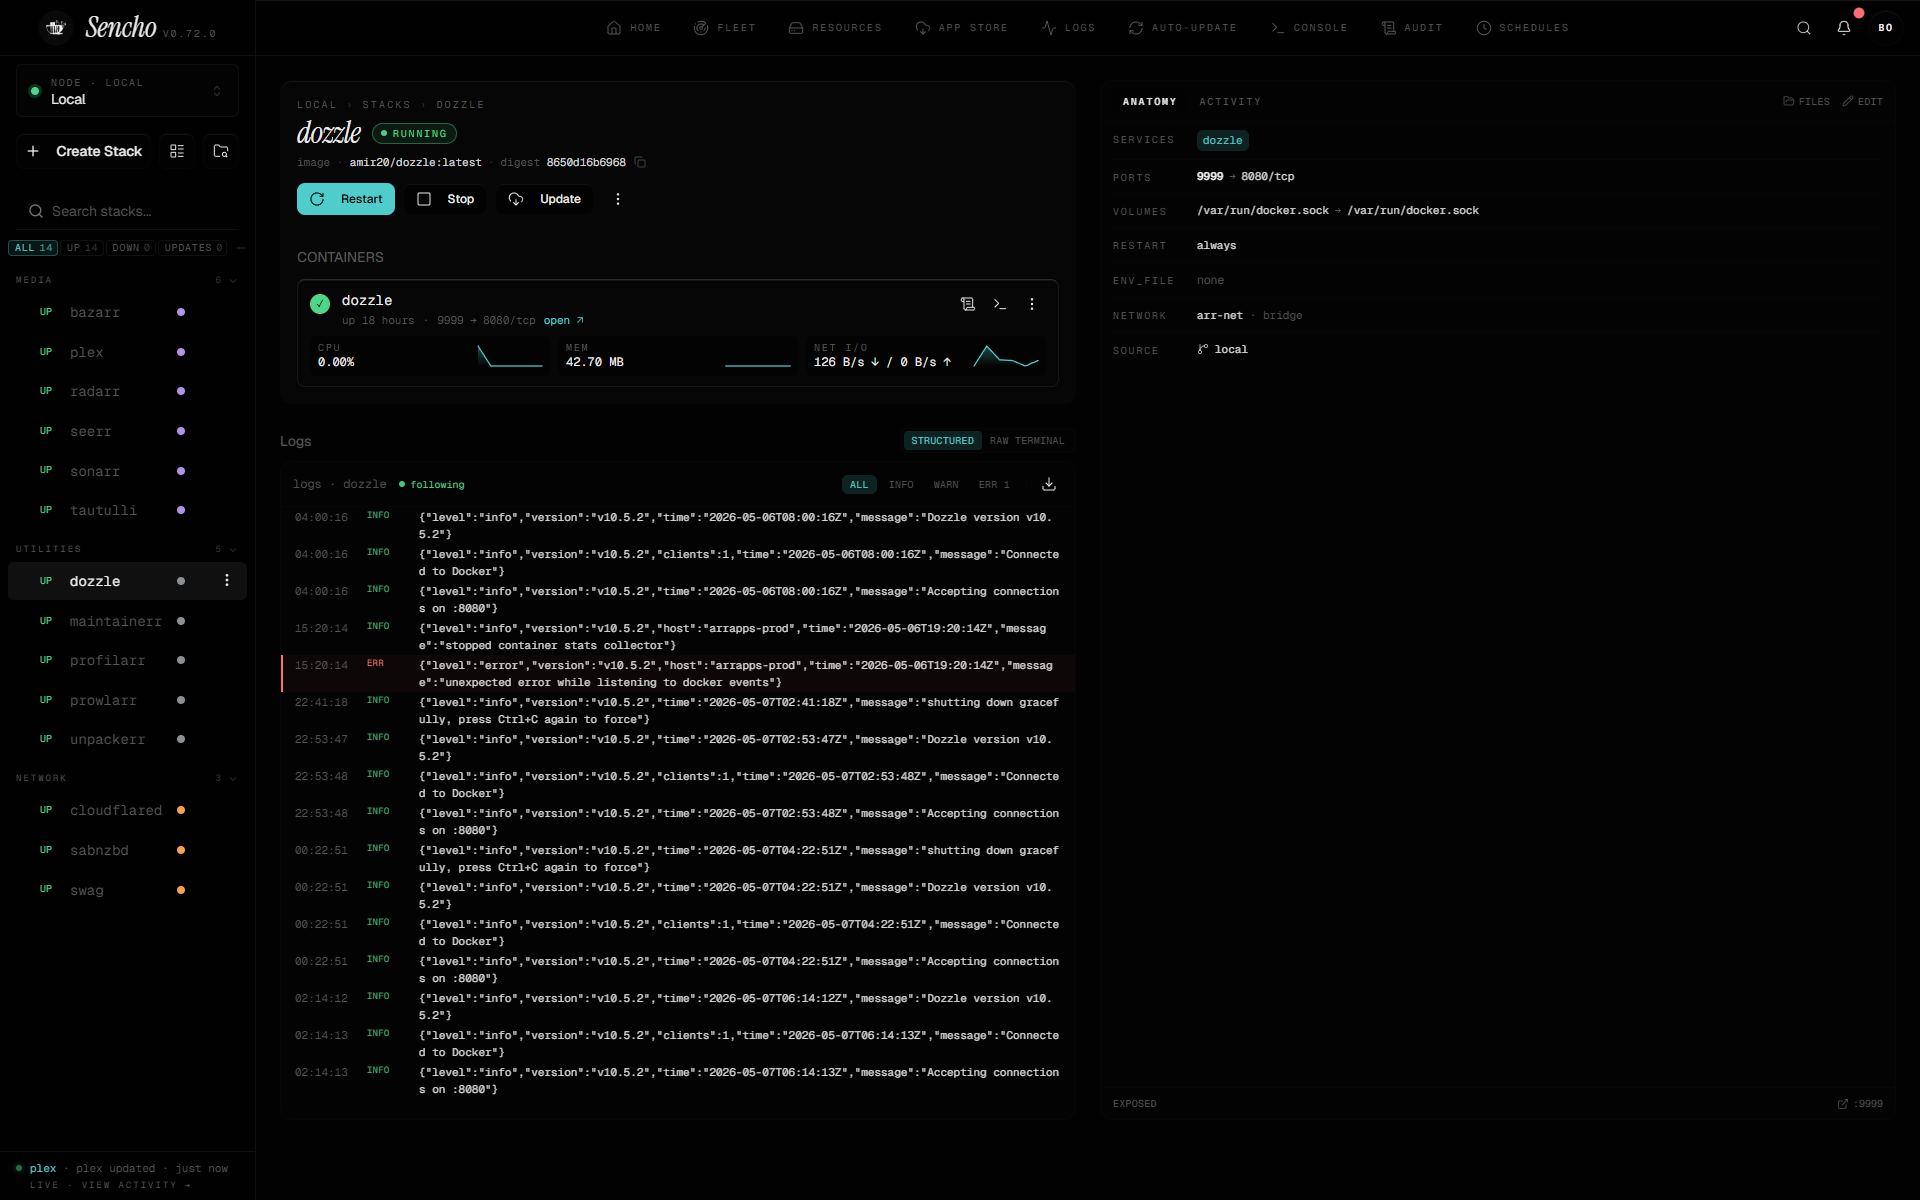Filter logs to INFO level

[901, 485]
